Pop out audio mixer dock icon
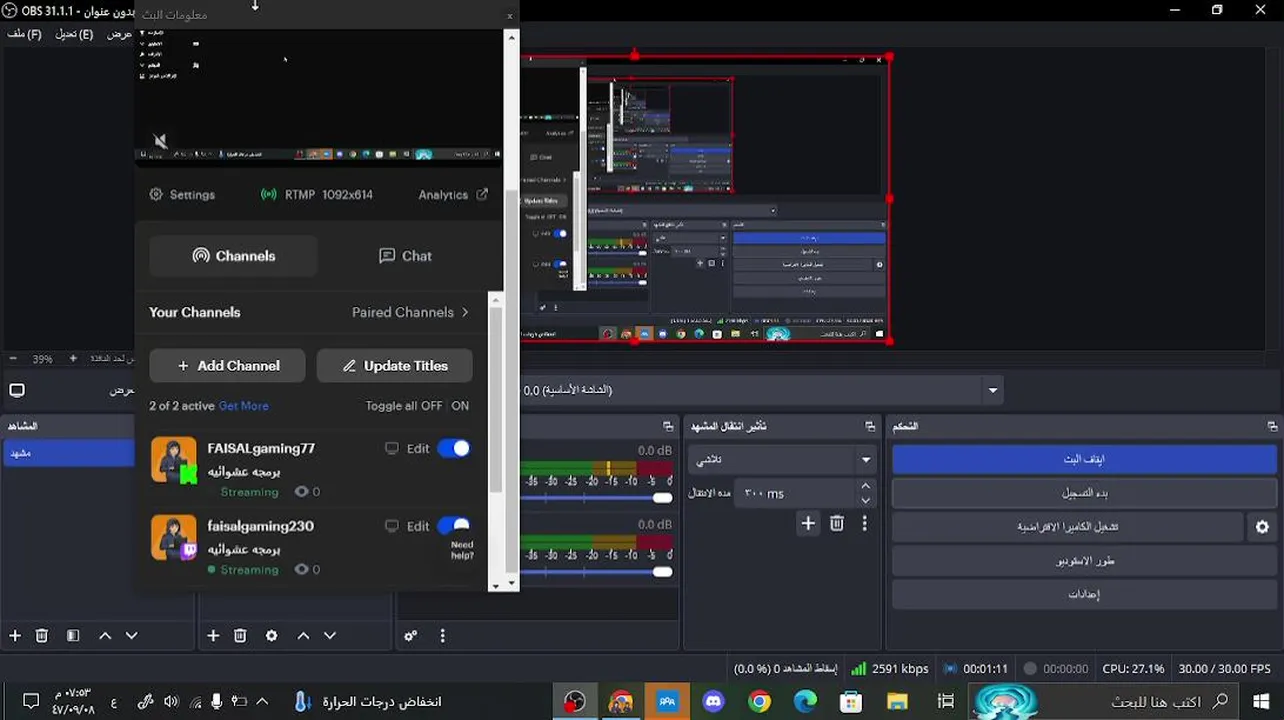The width and height of the screenshot is (1284, 720). point(668,426)
